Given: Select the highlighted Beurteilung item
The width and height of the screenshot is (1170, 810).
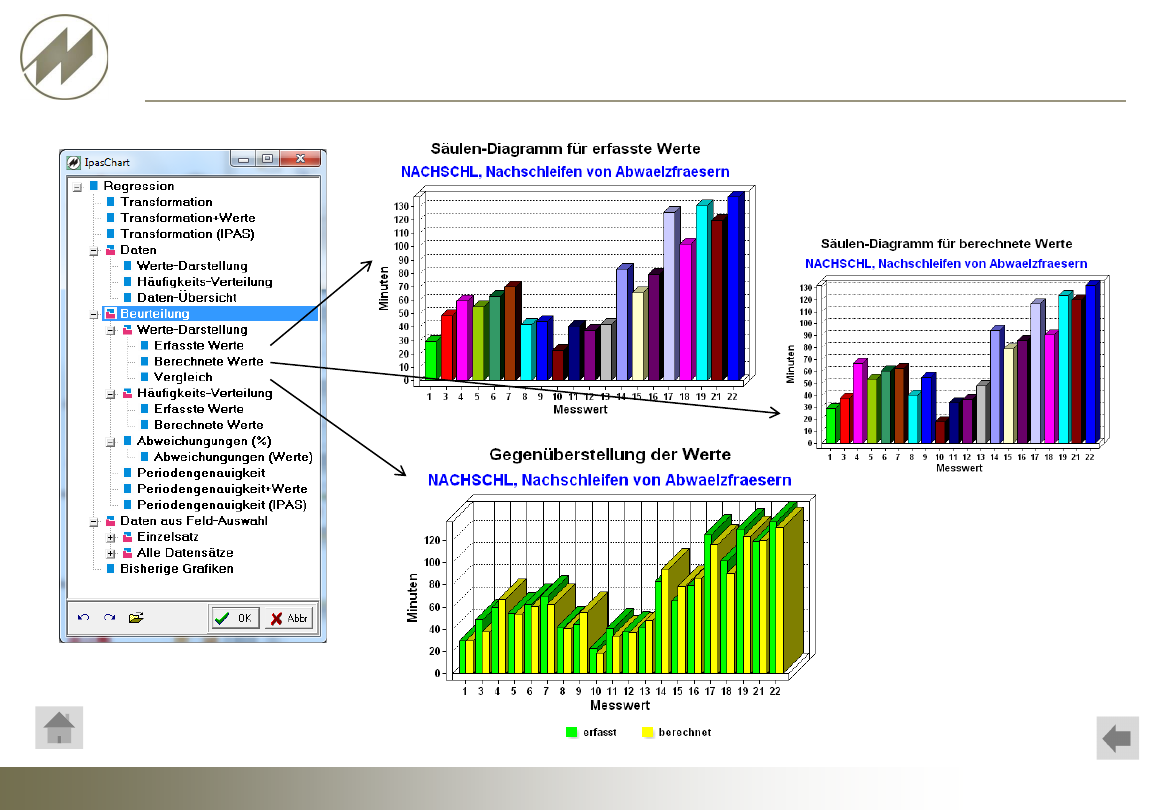Looking at the screenshot, I should pos(154,313).
